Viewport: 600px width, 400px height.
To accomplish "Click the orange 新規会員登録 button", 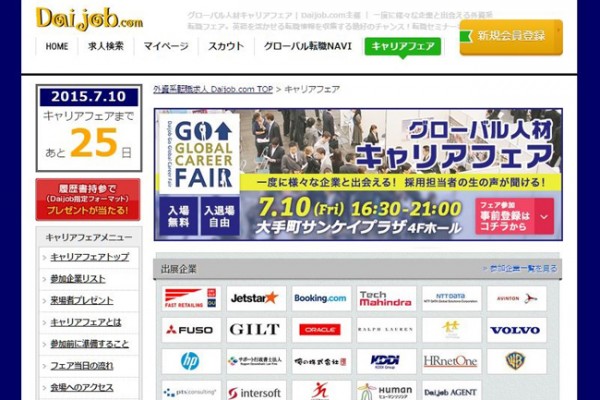I will point(511,37).
